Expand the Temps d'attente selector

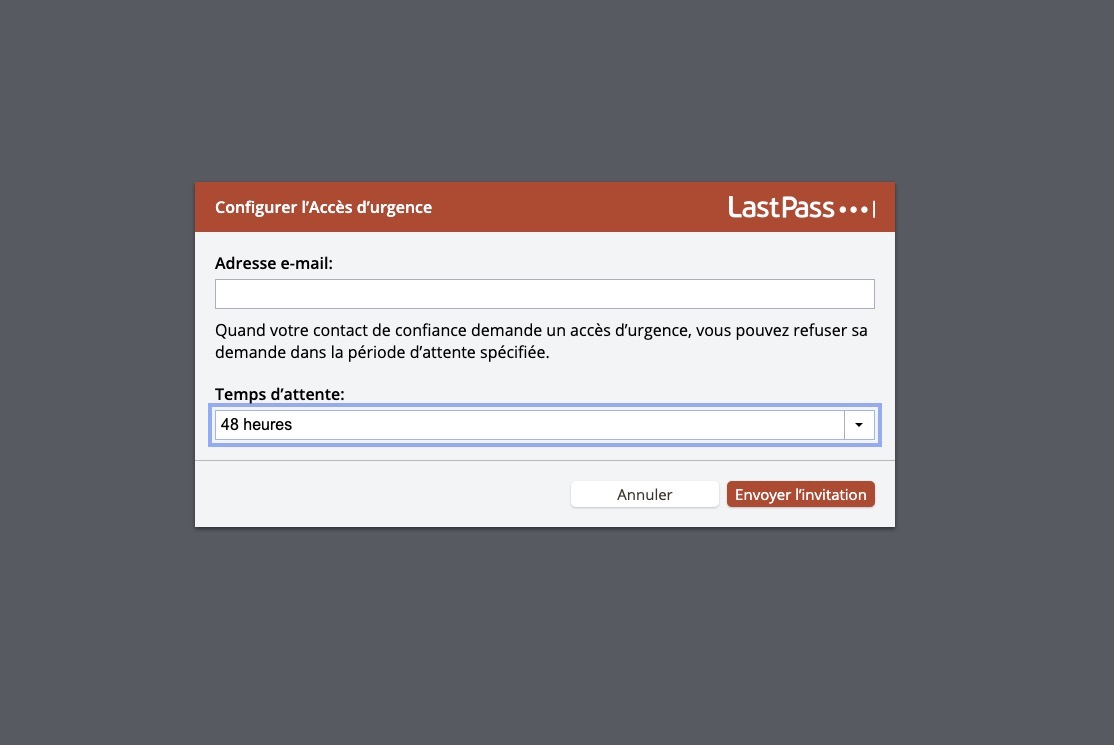(x=544, y=425)
